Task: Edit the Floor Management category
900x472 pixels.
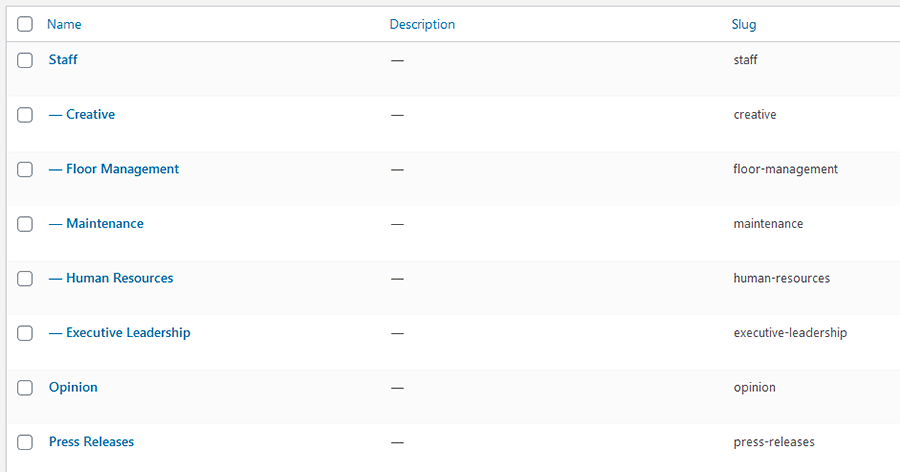Action: point(122,170)
